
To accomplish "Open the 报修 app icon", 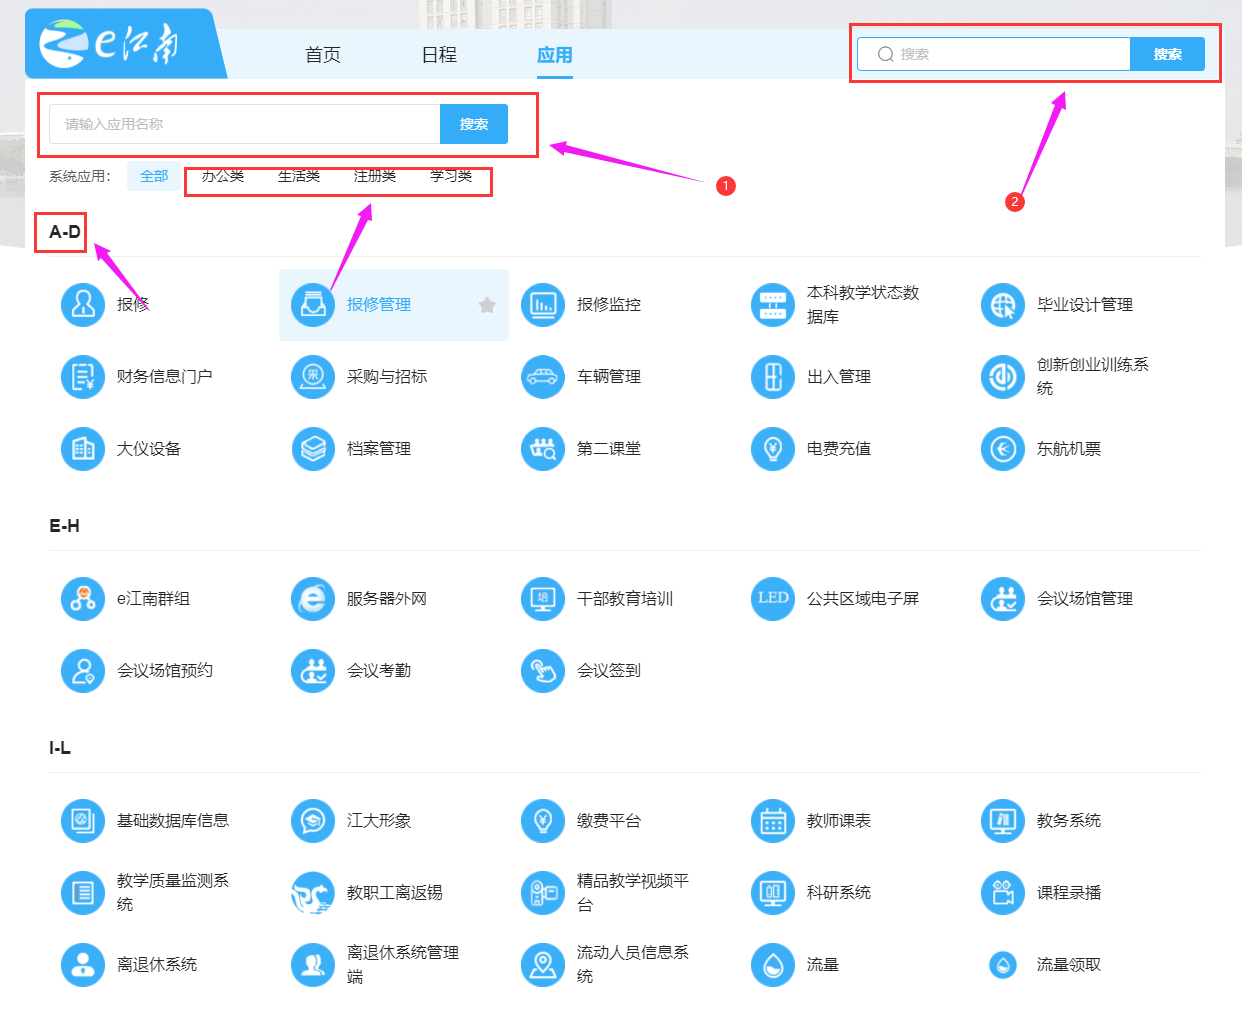I will 83,304.
